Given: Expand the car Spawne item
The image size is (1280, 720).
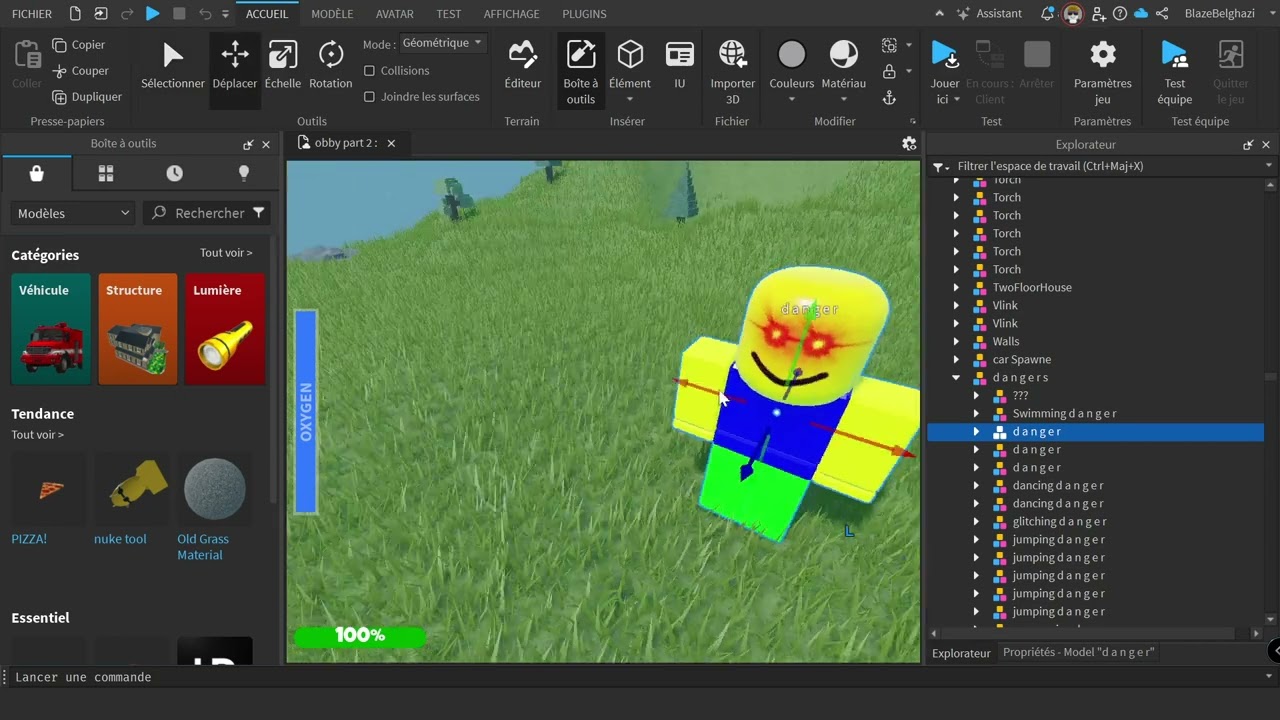Looking at the screenshot, I should pyautogui.click(x=956, y=360).
